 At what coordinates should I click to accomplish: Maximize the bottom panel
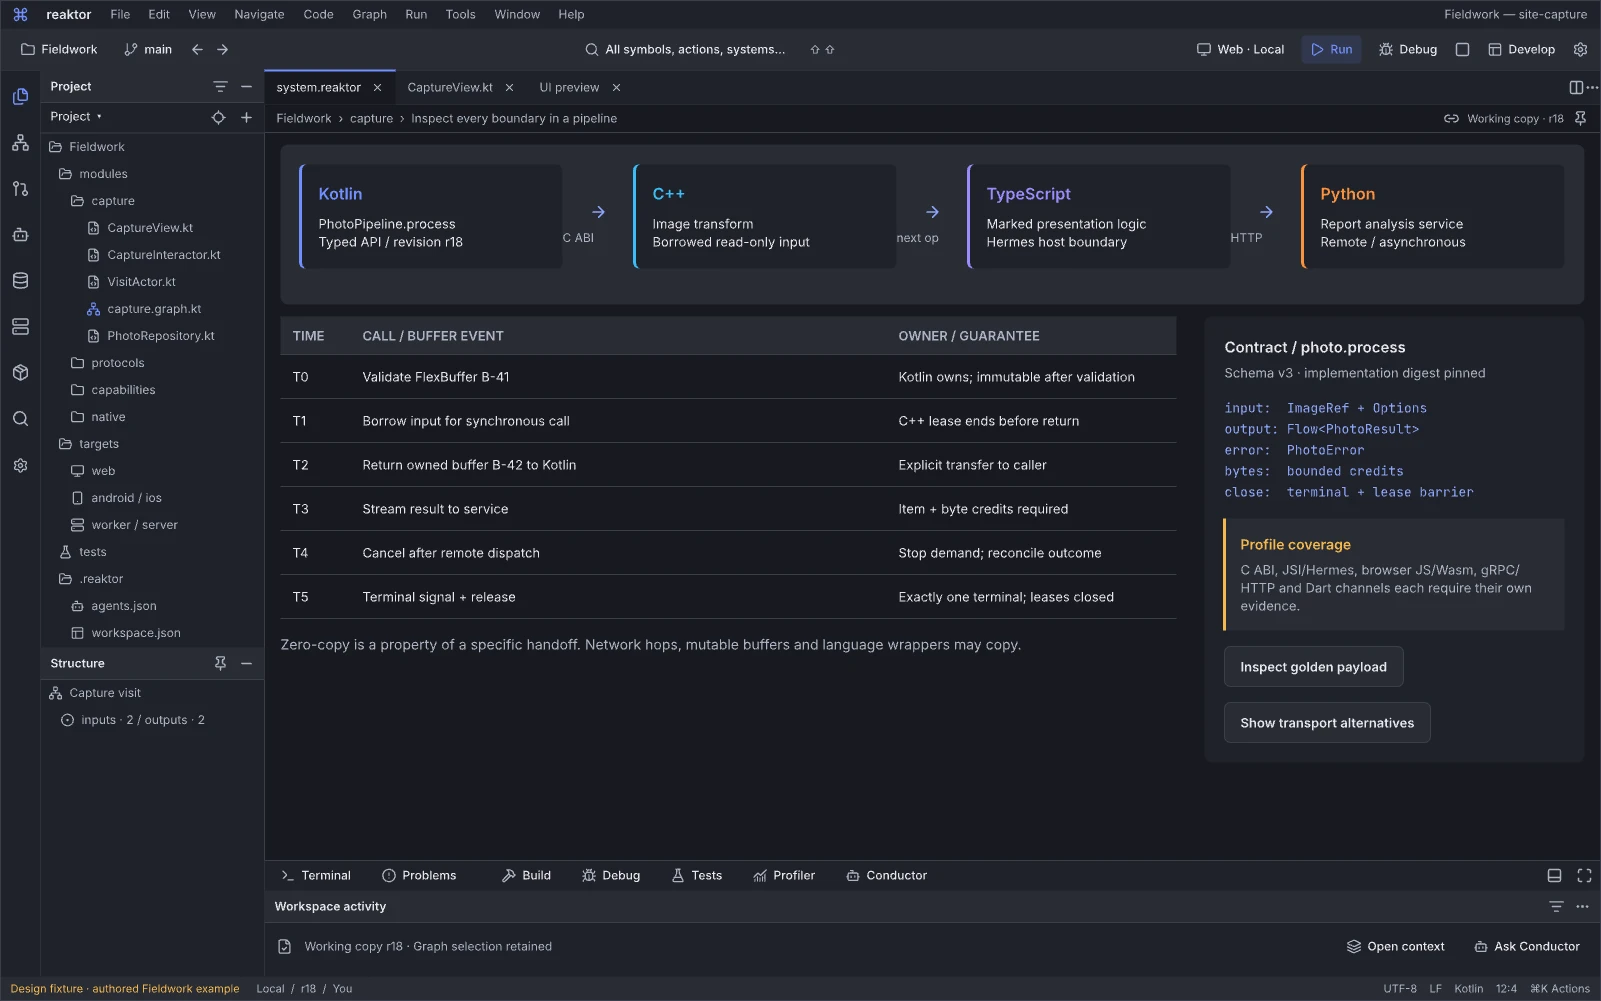pyautogui.click(x=1584, y=875)
